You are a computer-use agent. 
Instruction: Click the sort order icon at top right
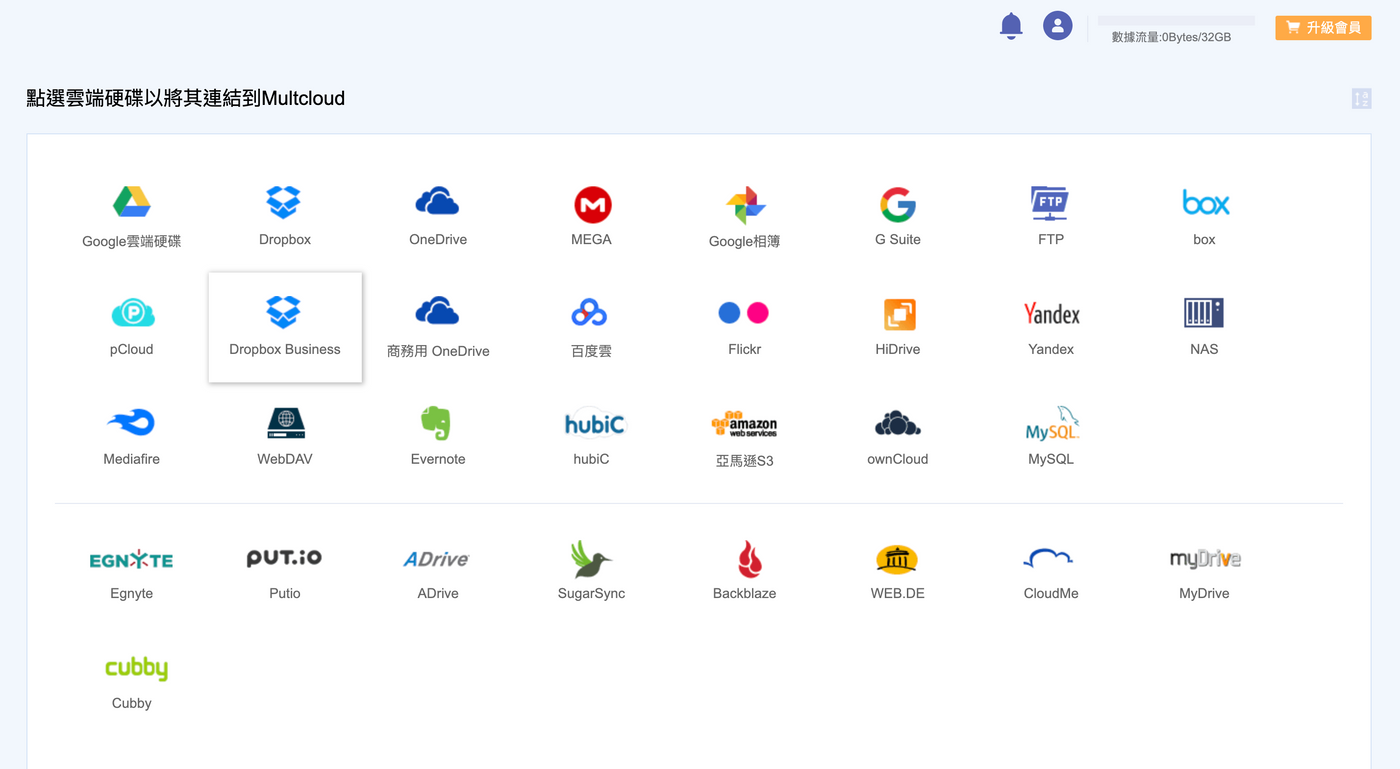click(1361, 98)
